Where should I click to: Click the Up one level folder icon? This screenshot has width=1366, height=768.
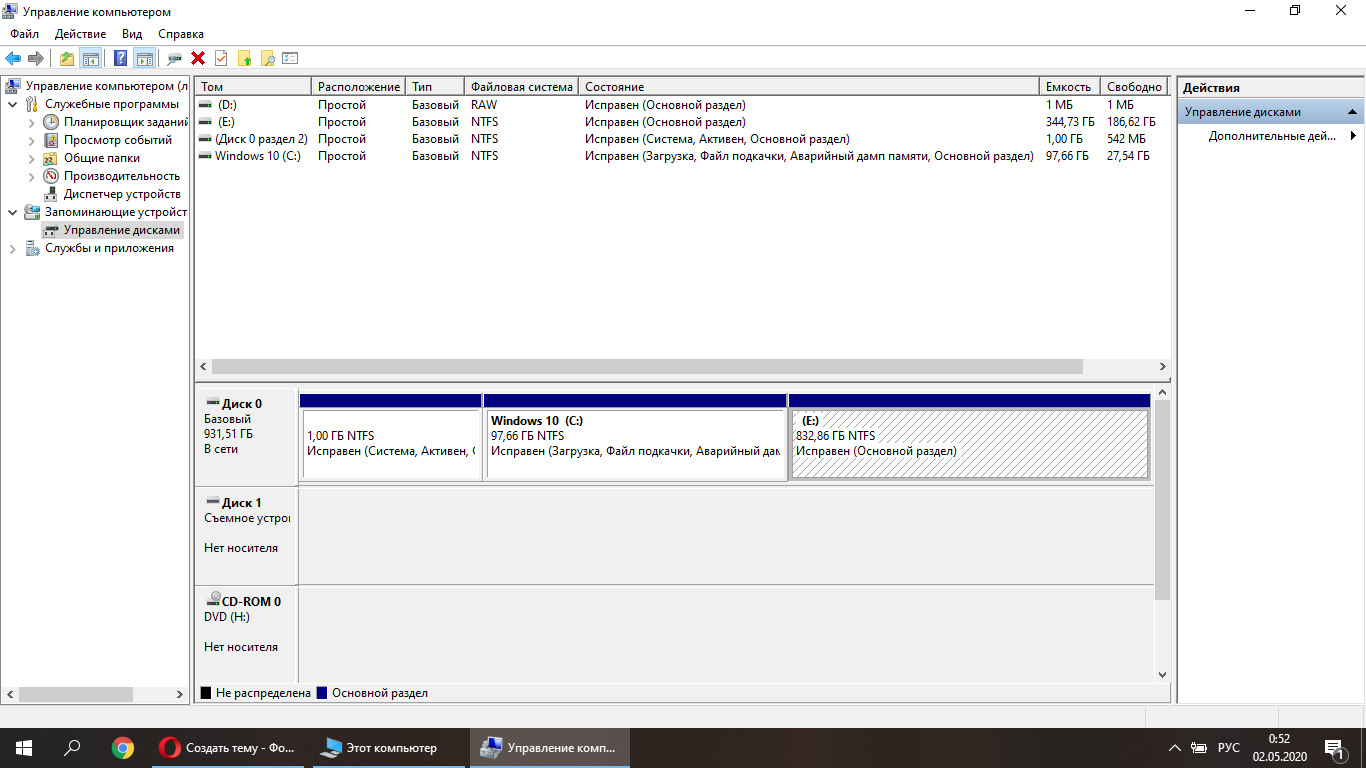point(66,58)
